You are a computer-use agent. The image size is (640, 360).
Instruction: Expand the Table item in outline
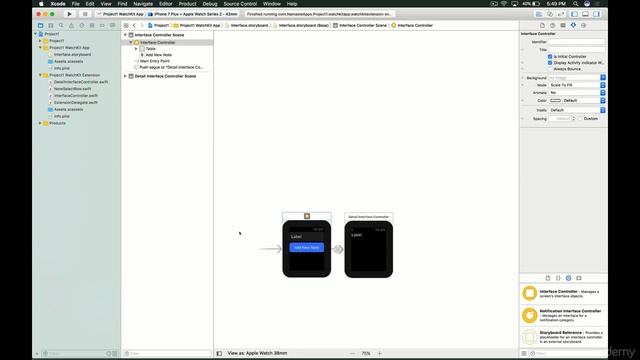tap(136, 49)
